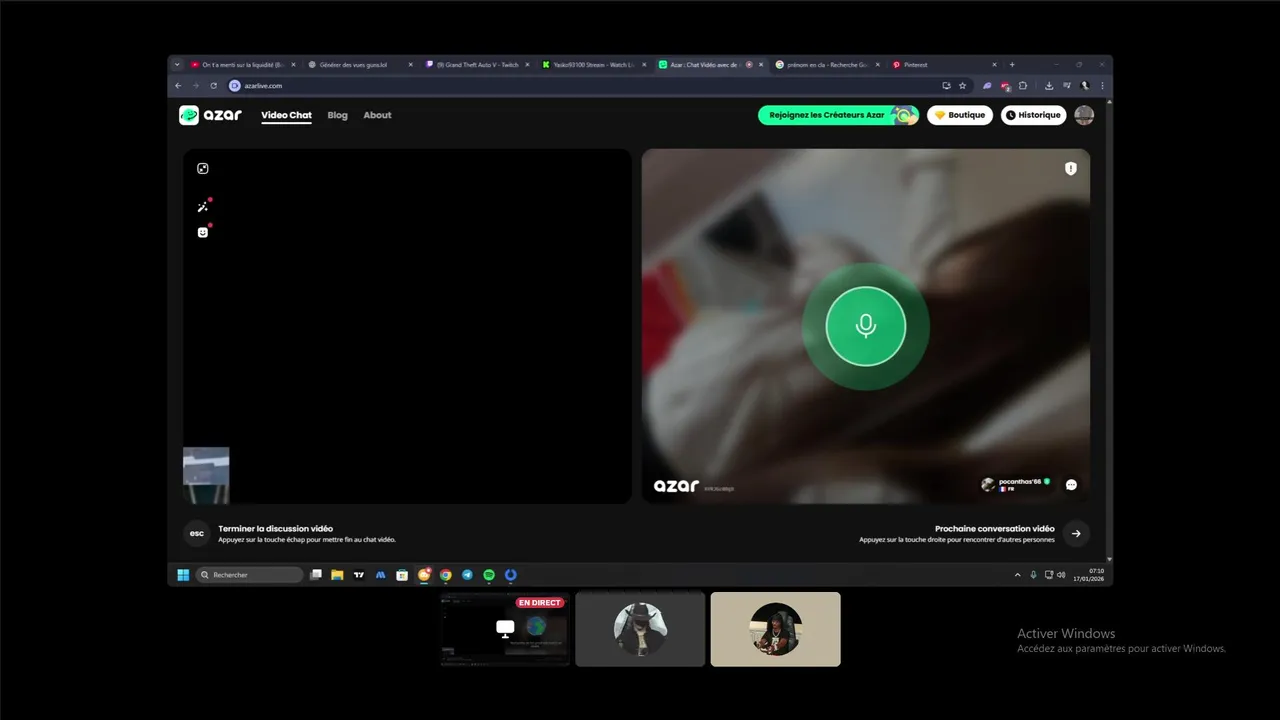The height and width of the screenshot is (720, 1280).
Task: Select the cowboy hat avatar participant tile
Action: 640,629
